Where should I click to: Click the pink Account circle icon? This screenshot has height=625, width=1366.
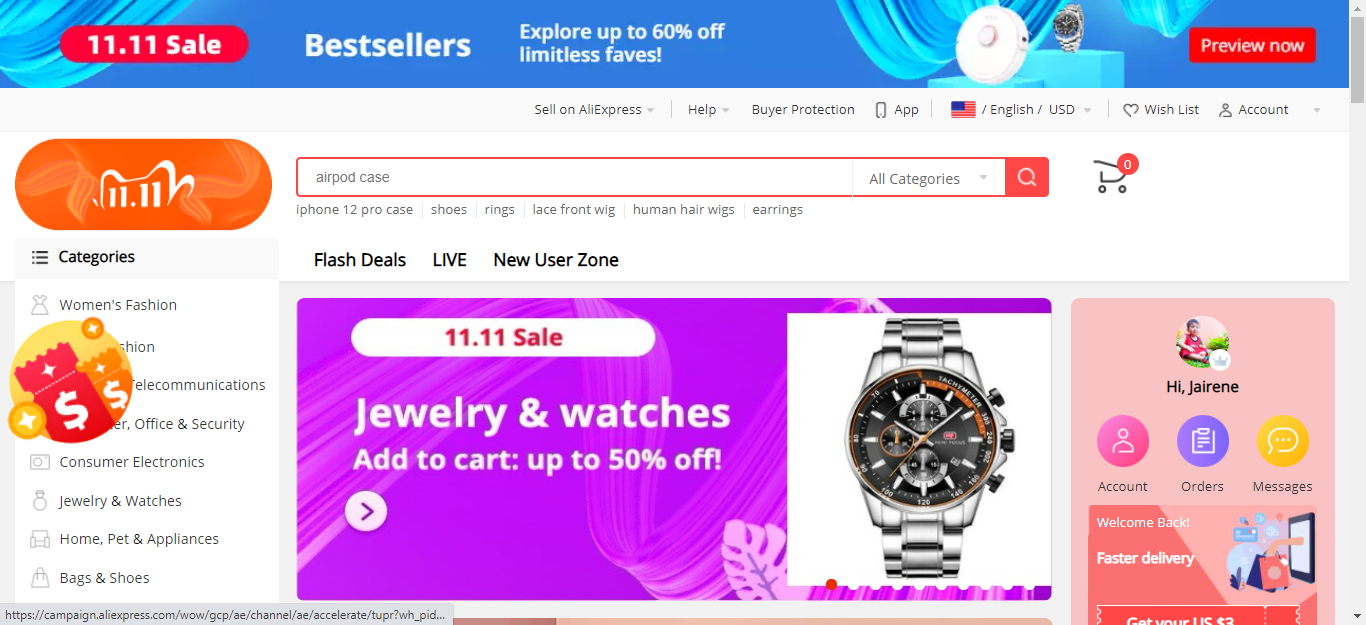point(1123,441)
